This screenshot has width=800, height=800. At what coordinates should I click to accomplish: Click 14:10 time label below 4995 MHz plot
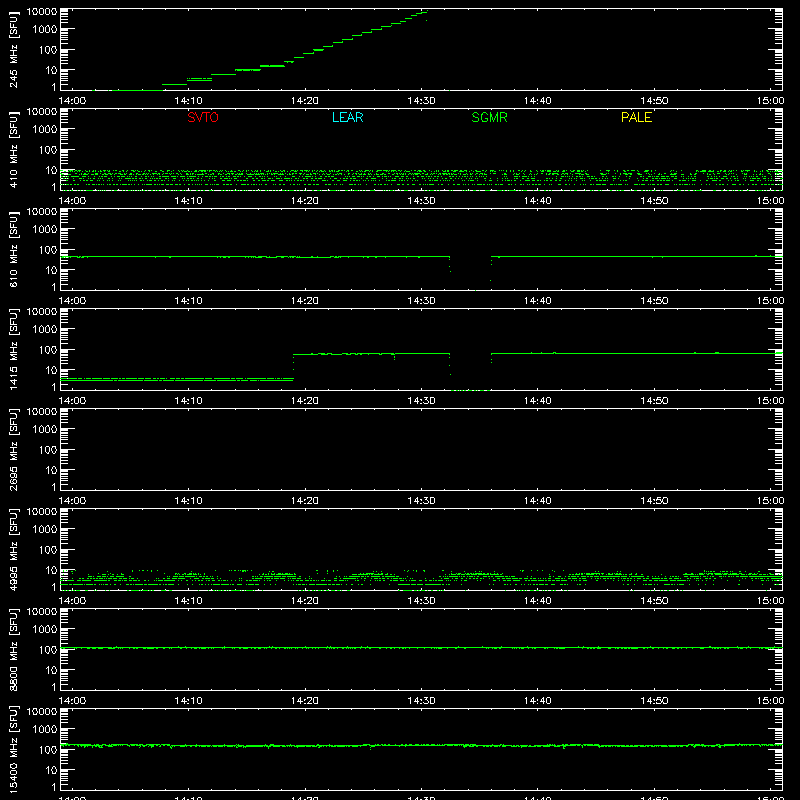click(188, 601)
